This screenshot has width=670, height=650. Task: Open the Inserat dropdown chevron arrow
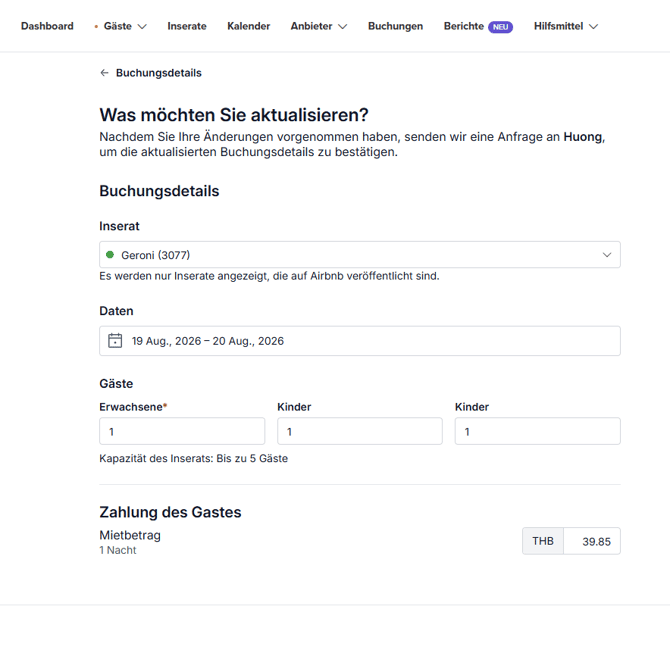pyautogui.click(x=606, y=255)
